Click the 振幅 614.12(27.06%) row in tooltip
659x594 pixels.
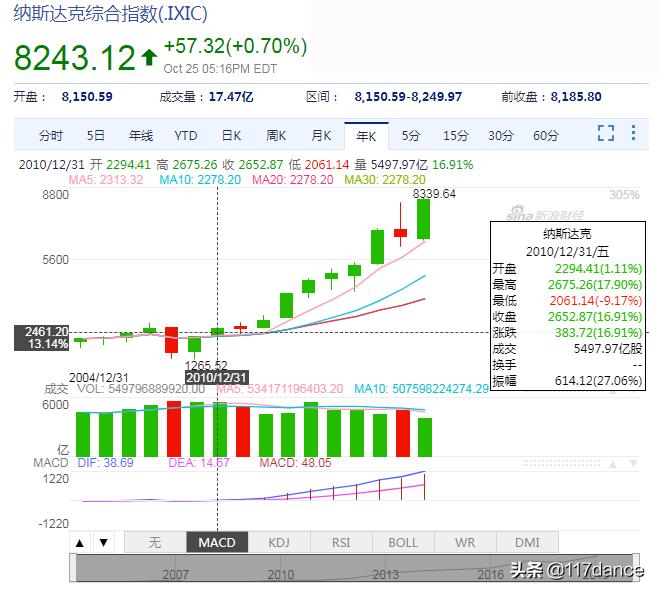(x=567, y=381)
